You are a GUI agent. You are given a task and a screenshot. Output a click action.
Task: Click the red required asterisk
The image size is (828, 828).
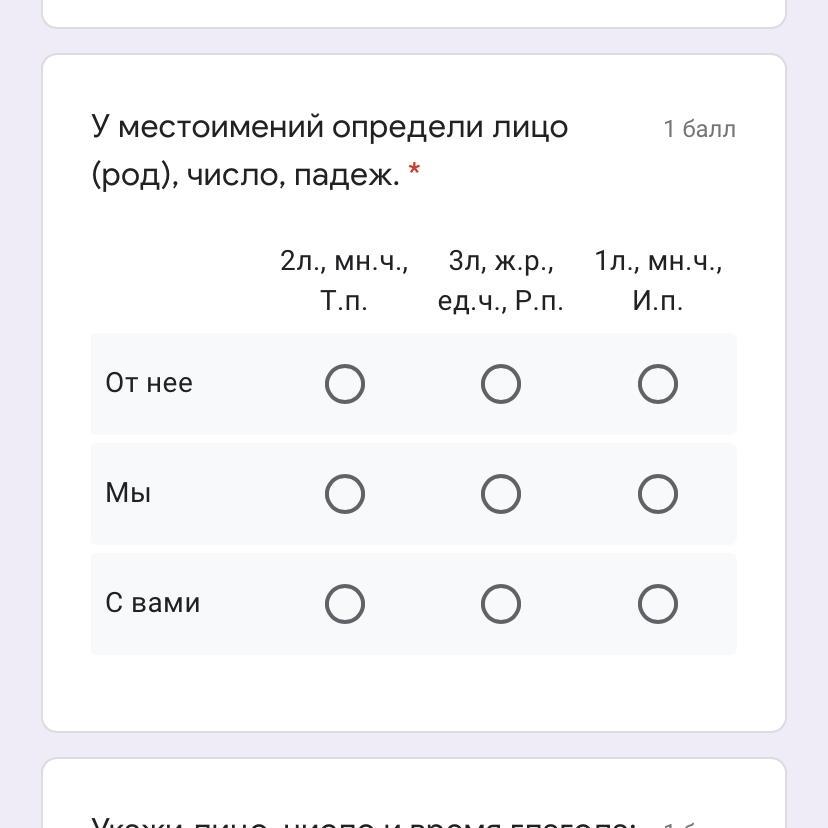(x=414, y=169)
